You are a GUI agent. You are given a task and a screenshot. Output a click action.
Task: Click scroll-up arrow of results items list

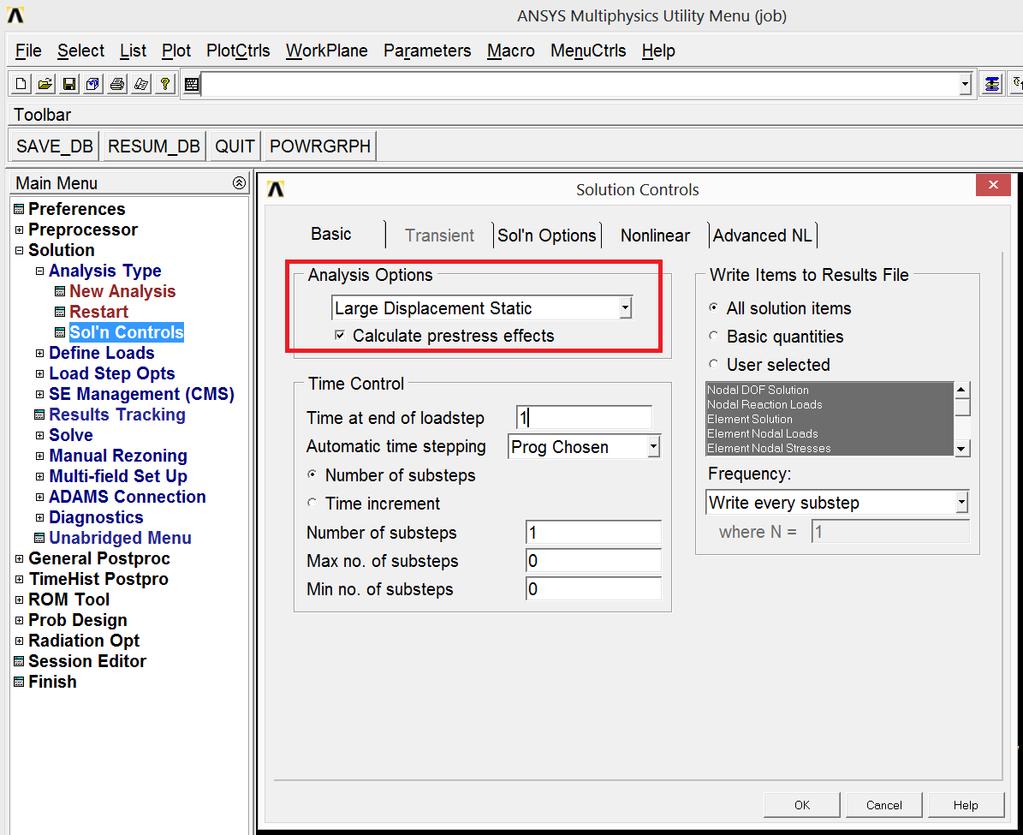click(962, 390)
